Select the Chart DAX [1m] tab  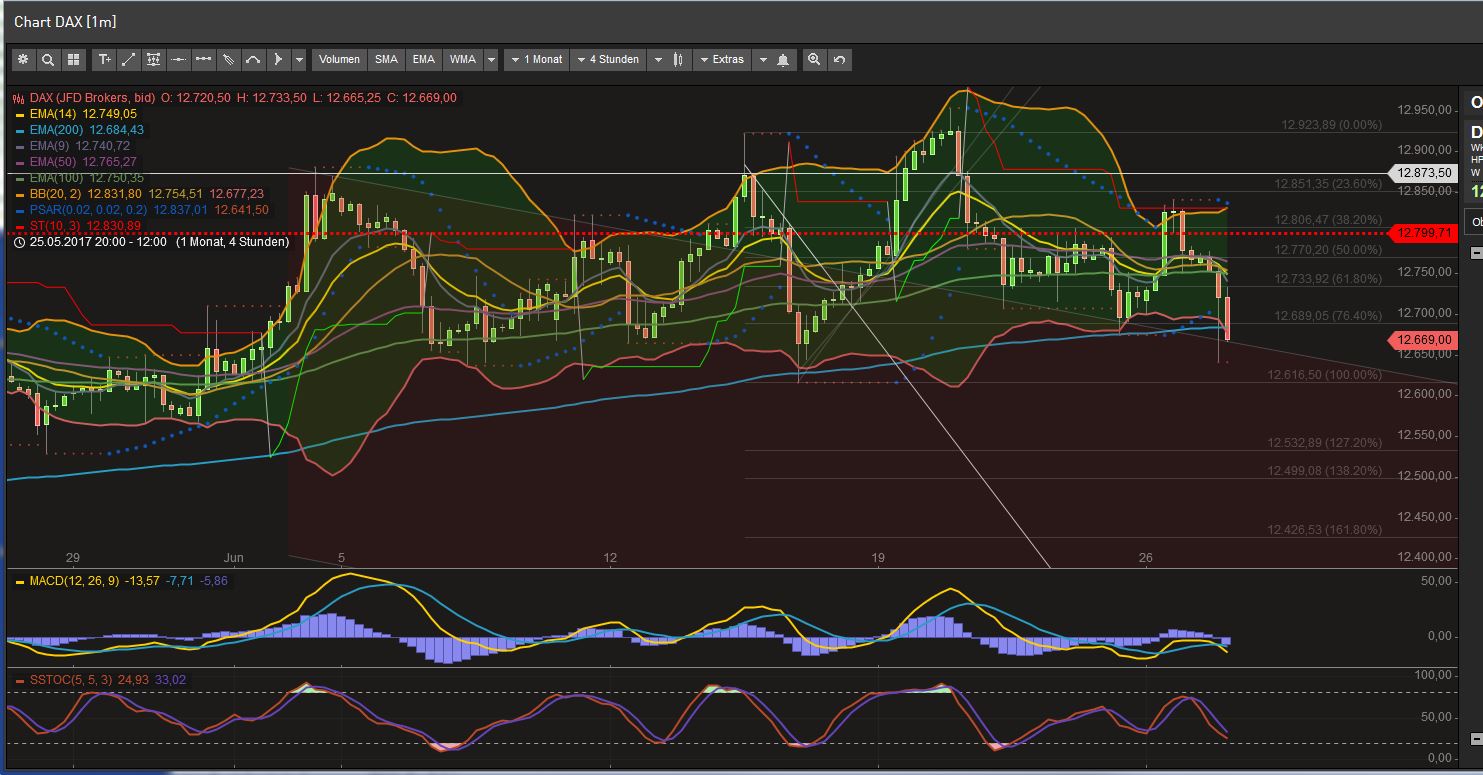65,20
